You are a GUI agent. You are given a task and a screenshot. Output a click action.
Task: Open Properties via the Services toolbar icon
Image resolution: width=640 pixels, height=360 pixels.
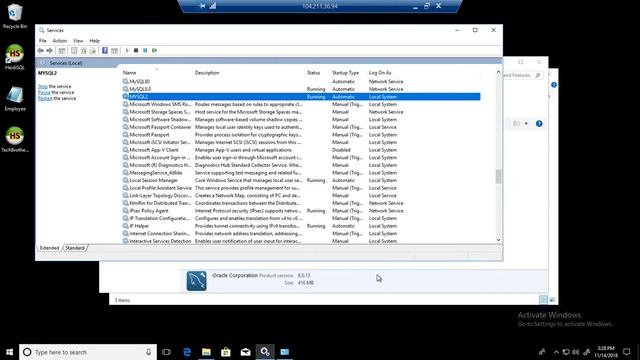74,51
